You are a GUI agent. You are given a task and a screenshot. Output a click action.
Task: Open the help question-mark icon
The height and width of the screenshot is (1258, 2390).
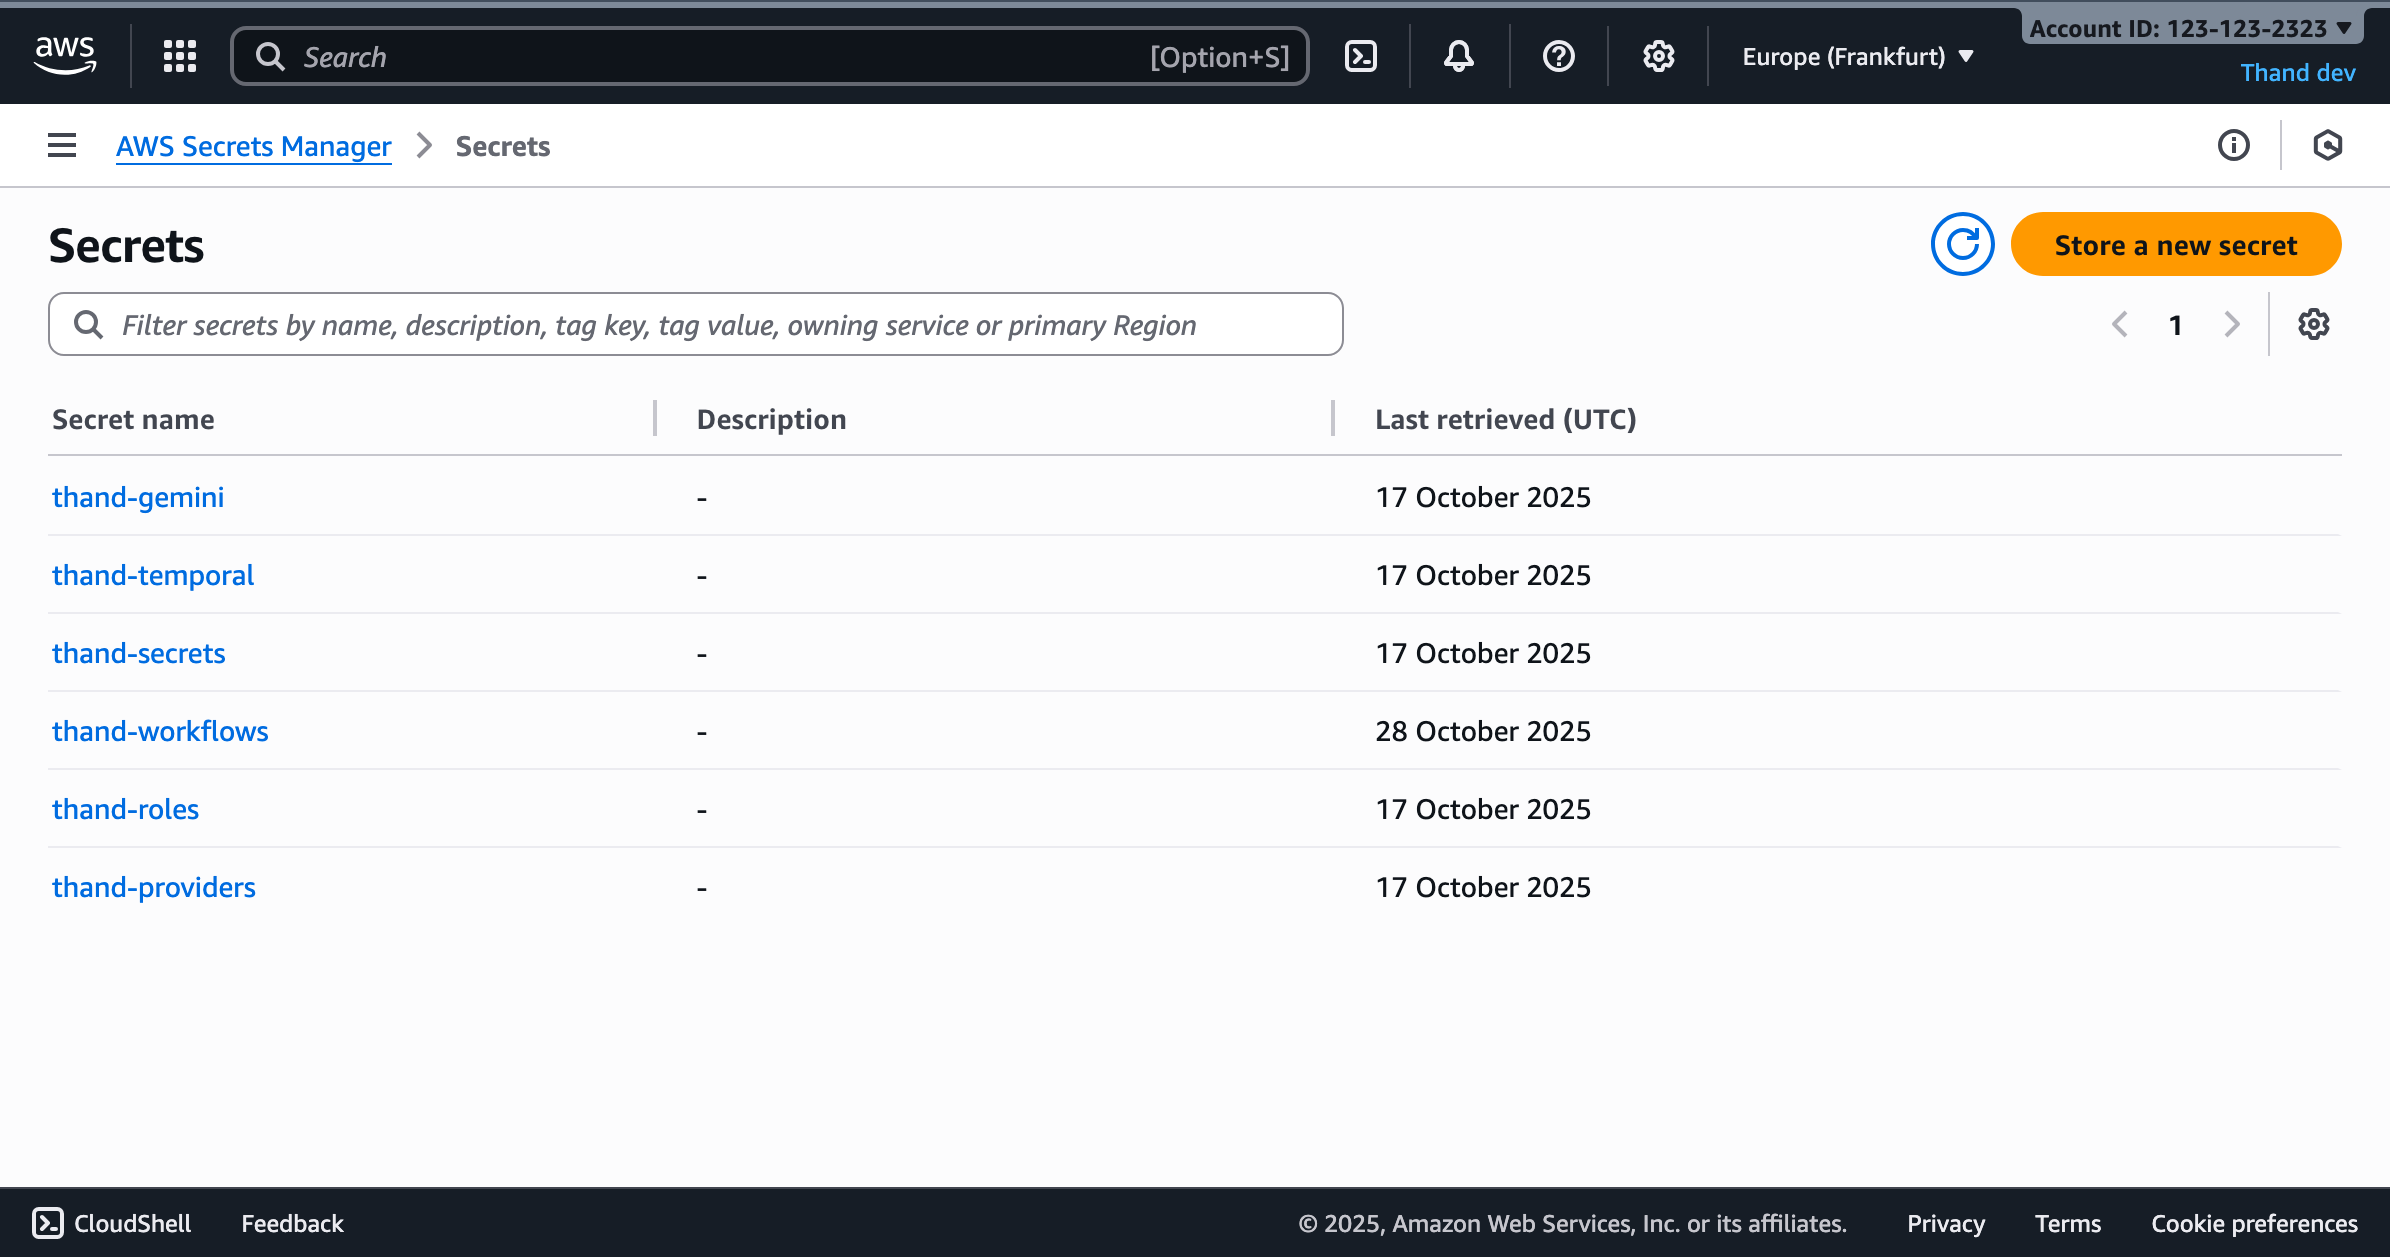(1557, 56)
